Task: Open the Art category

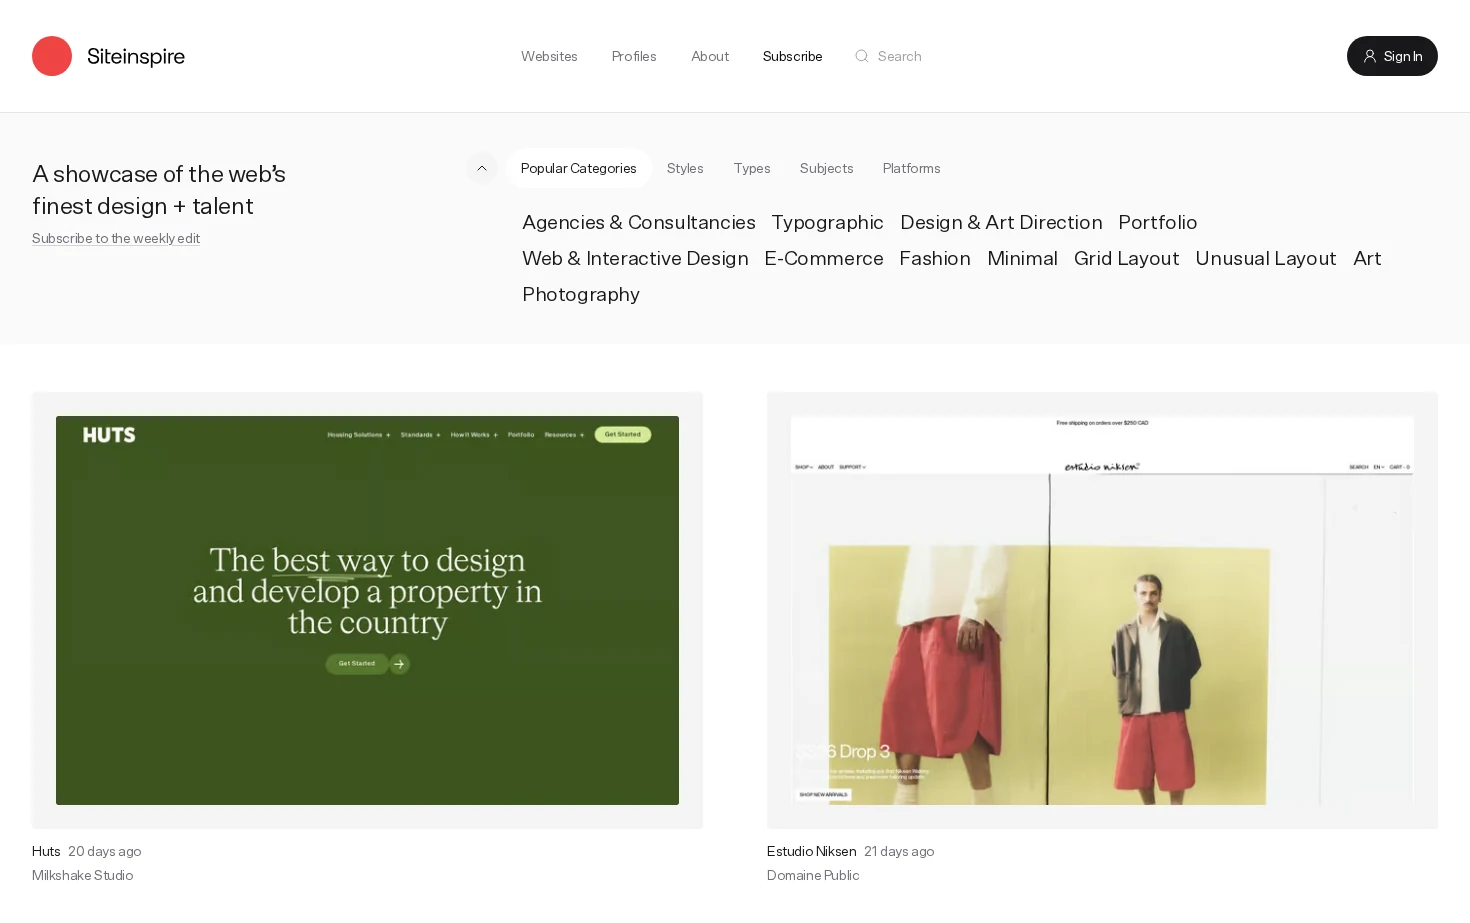Action: click(x=1367, y=258)
